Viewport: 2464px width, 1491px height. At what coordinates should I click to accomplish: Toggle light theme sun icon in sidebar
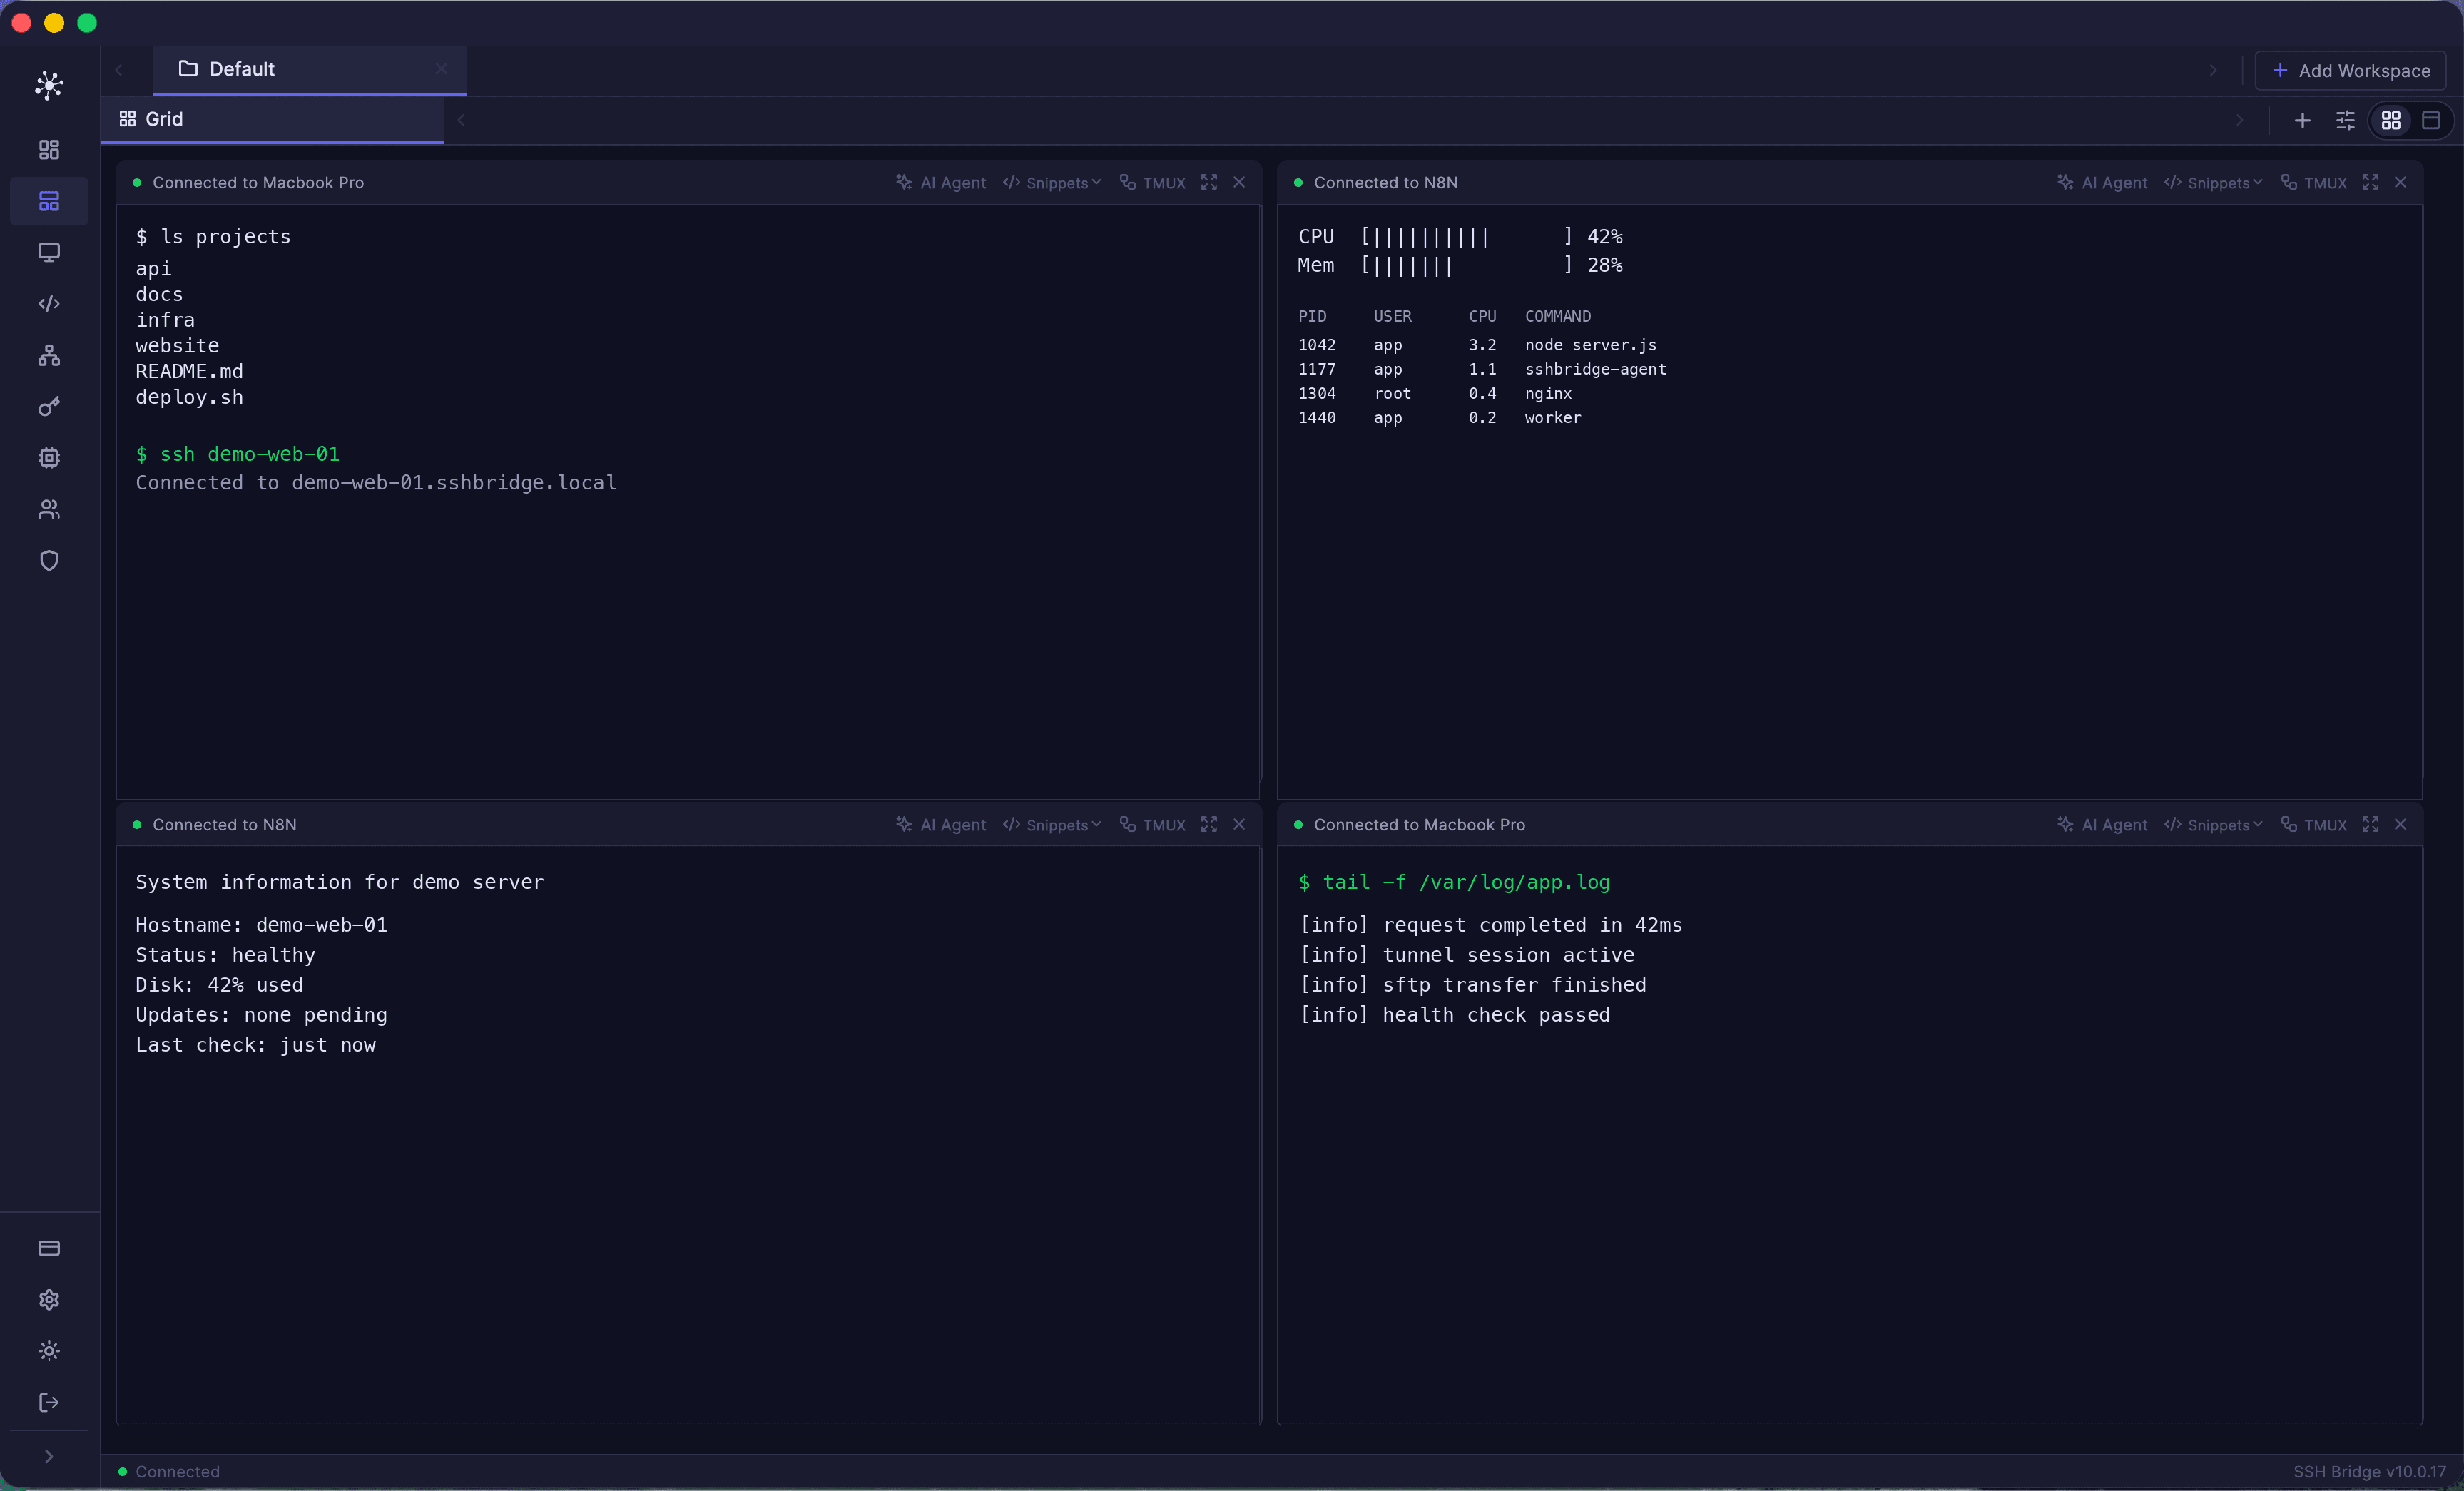(x=49, y=1351)
